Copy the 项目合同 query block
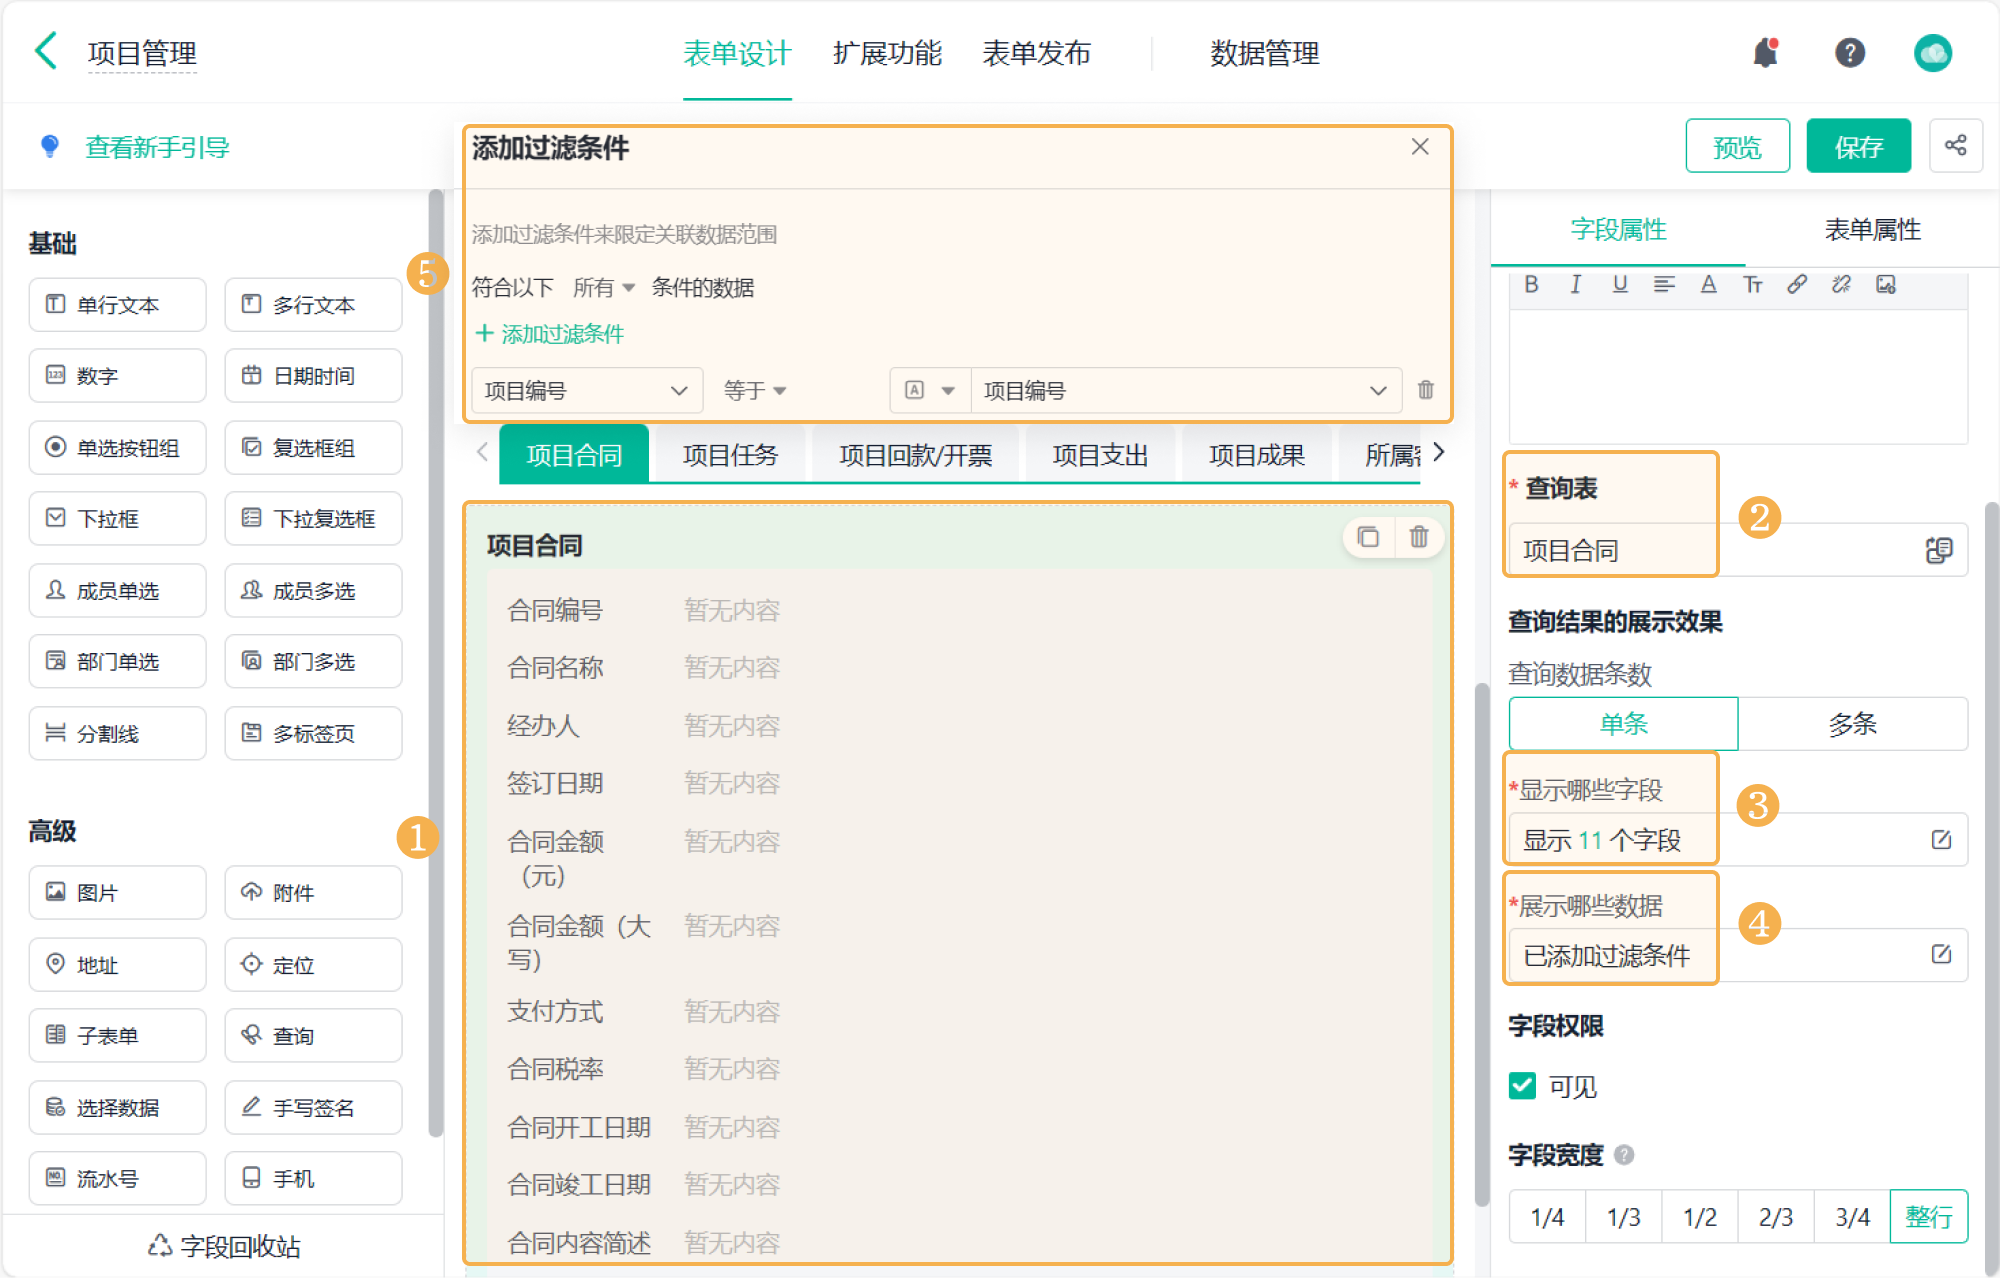2000x1278 pixels. [x=1367, y=538]
